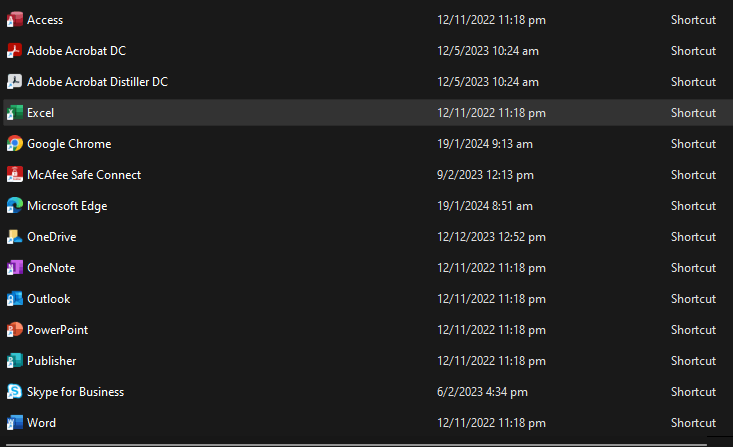
Task: Select the Skype for Business icon
Action: coord(14,392)
